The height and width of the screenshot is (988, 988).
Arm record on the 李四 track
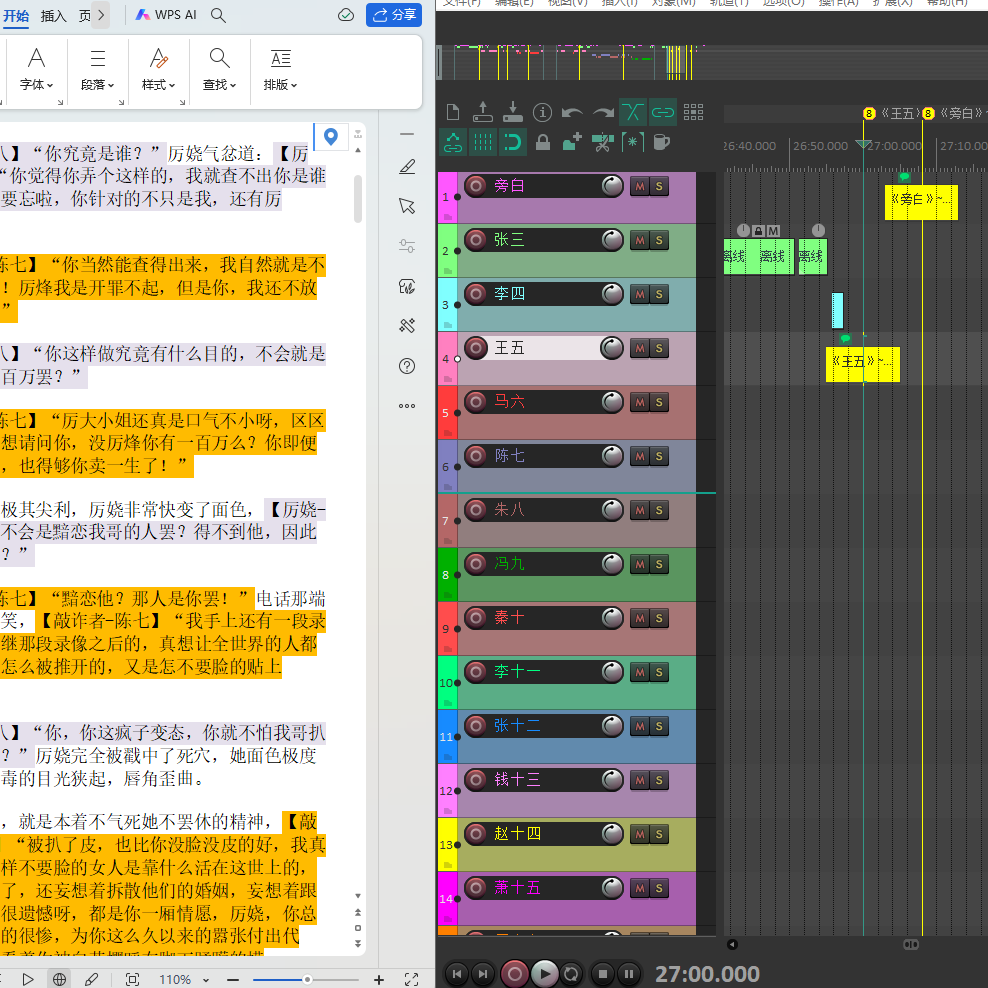point(476,294)
